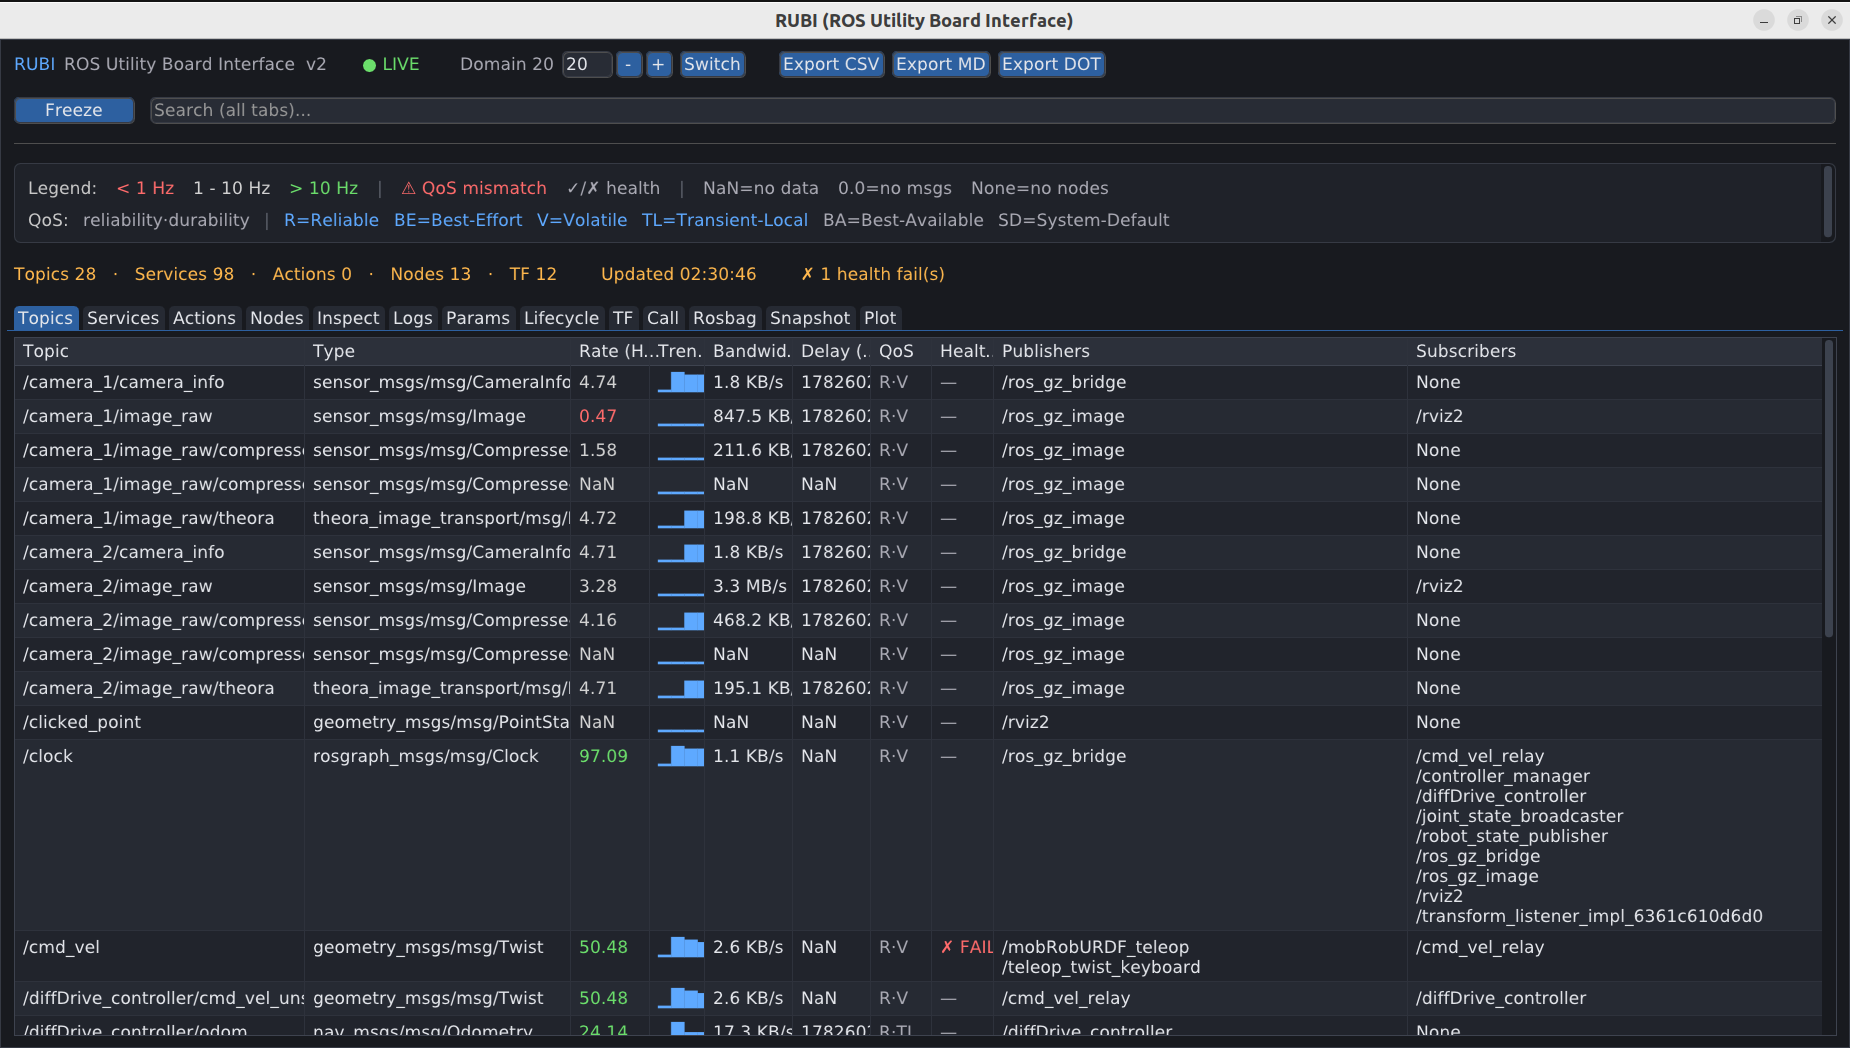Screen dimensions: 1850x1048
Task: Open the Rosbag tab
Action: pyautogui.click(x=725, y=318)
